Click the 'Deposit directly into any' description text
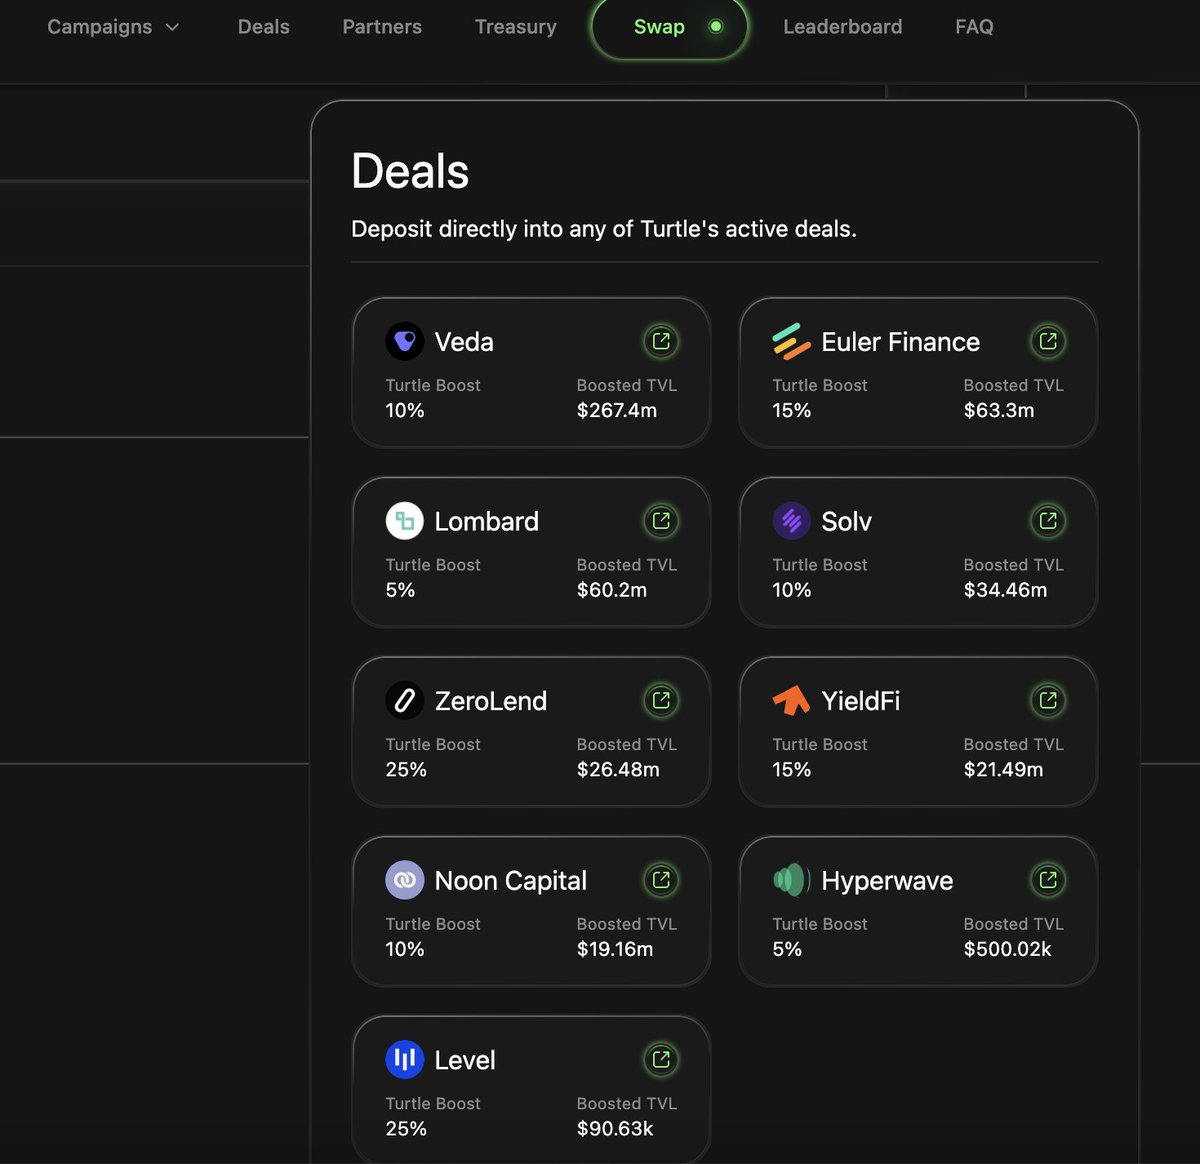 point(604,229)
